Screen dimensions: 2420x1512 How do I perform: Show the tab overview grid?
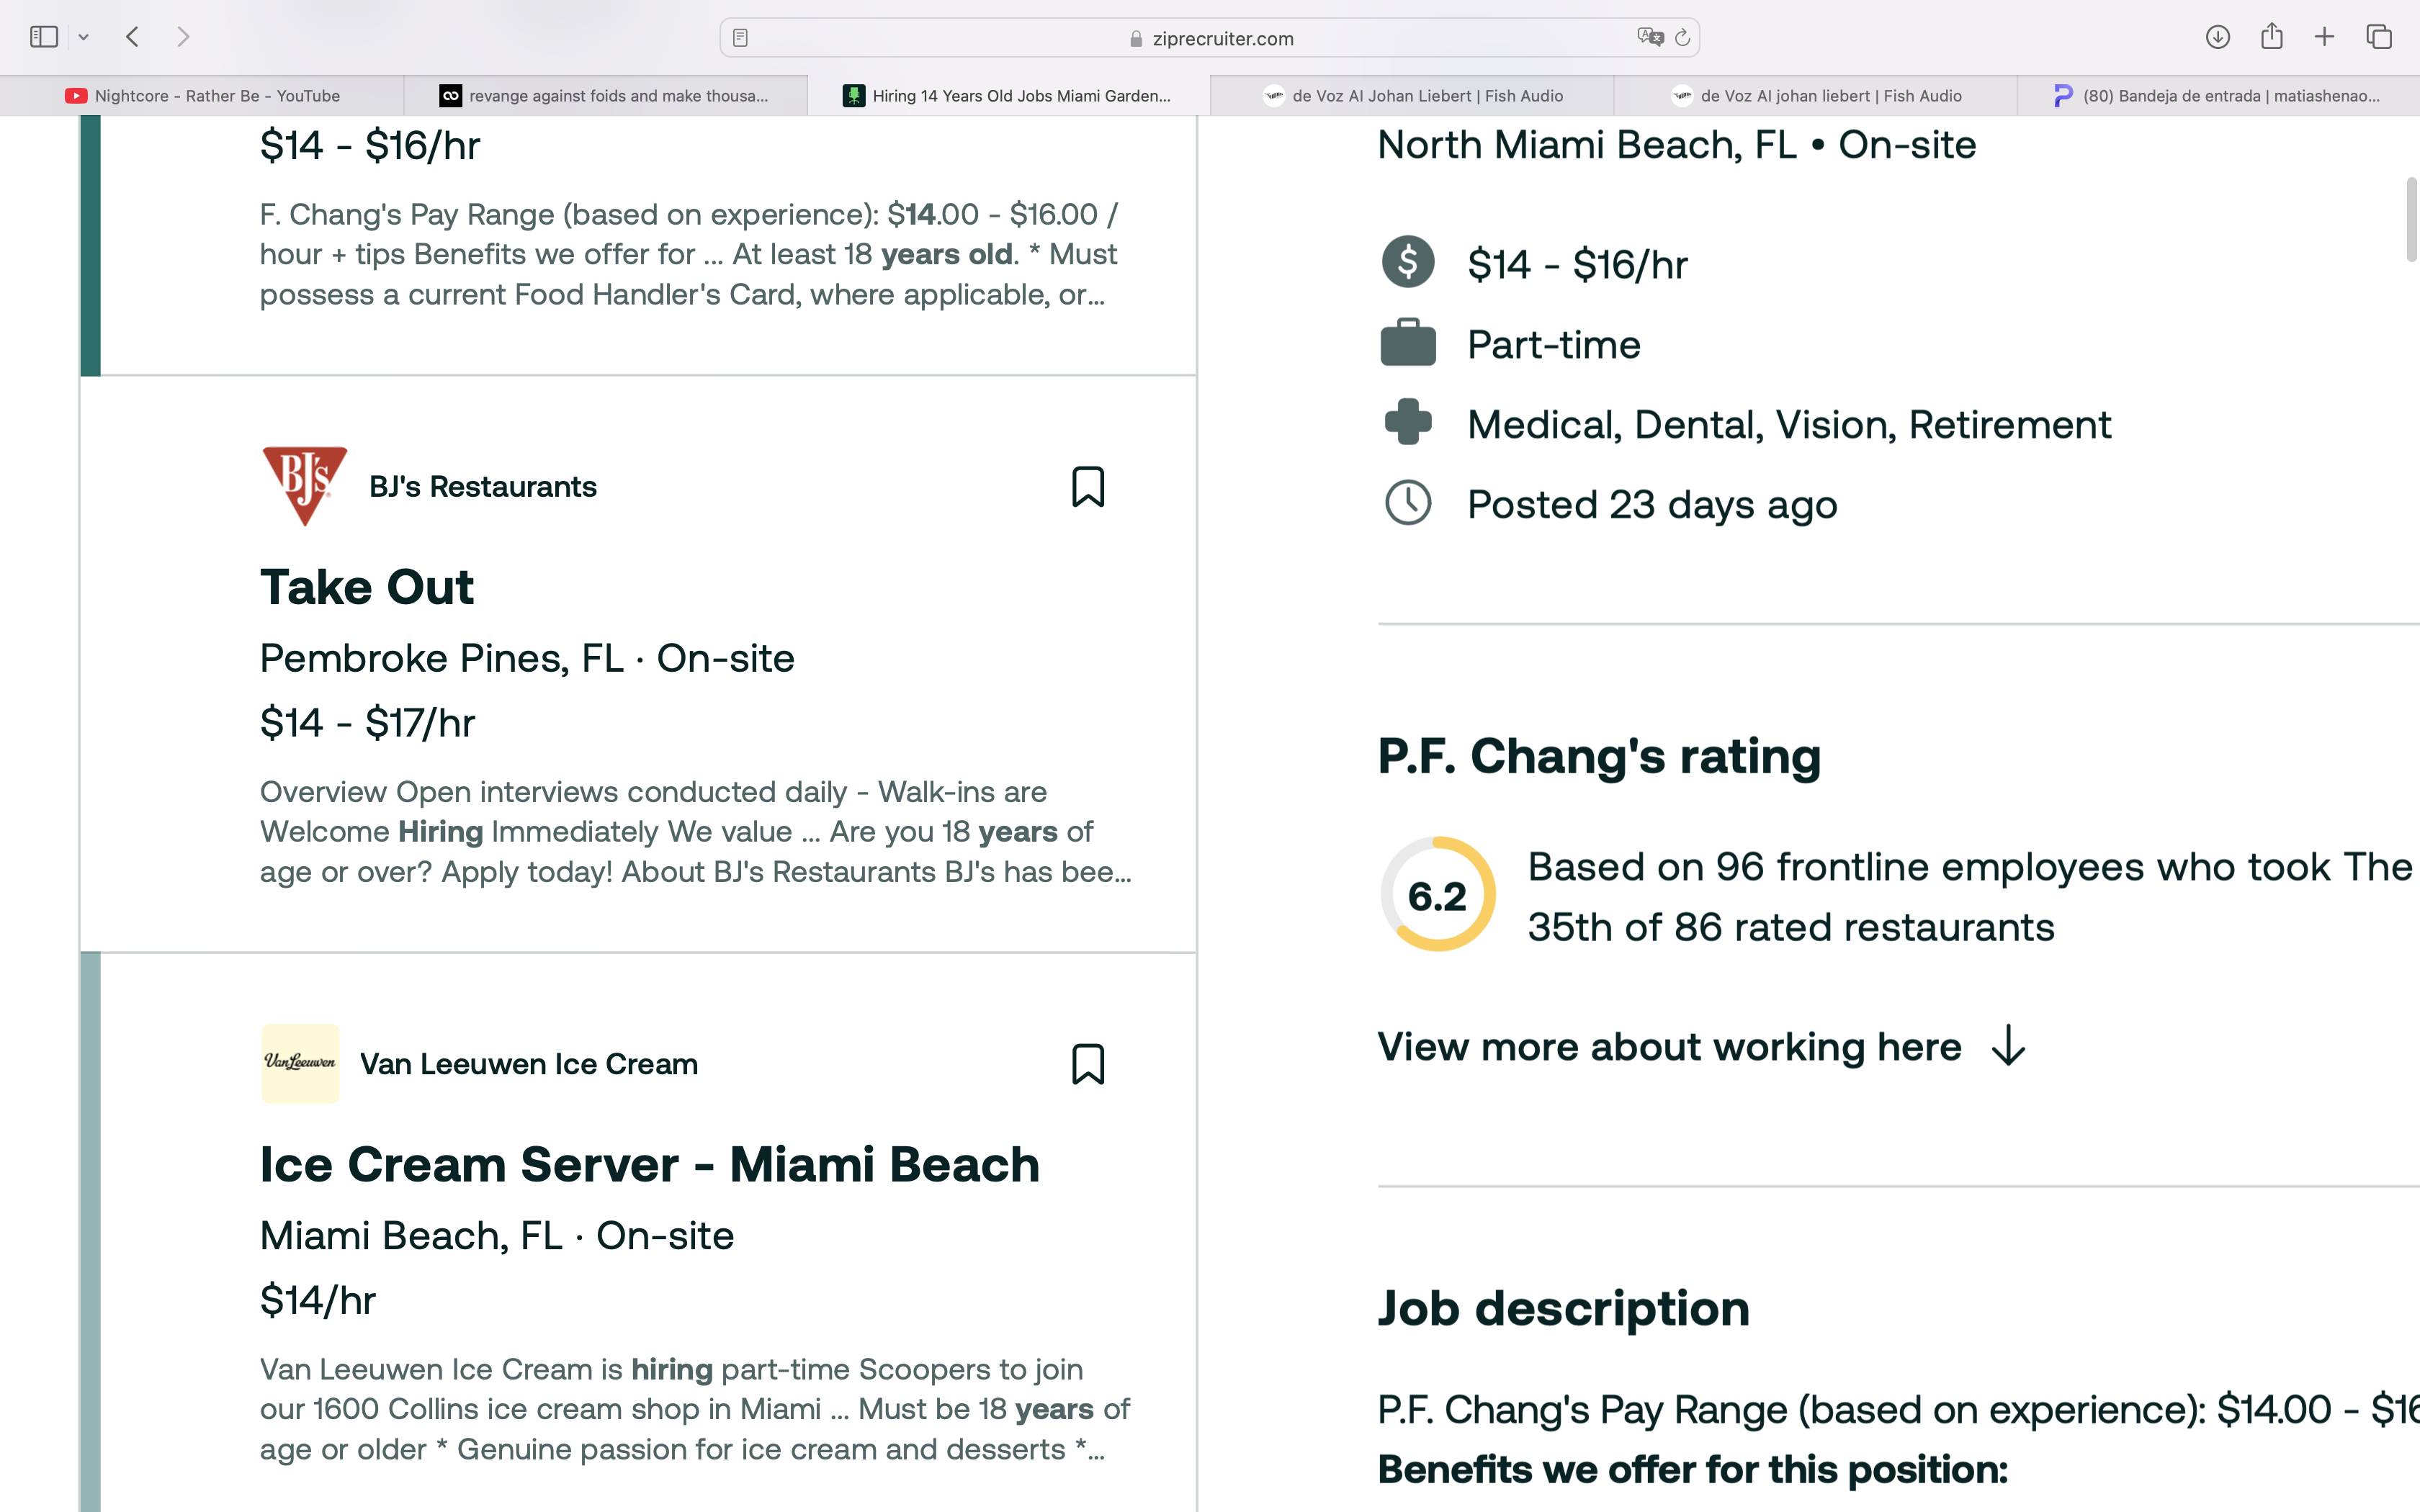click(x=2379, y=37)
